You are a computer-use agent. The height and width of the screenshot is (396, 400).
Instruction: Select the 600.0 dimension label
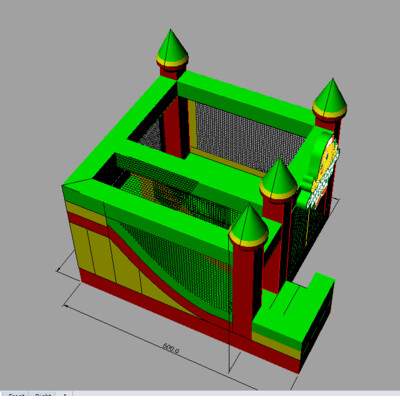pos(171,348)
